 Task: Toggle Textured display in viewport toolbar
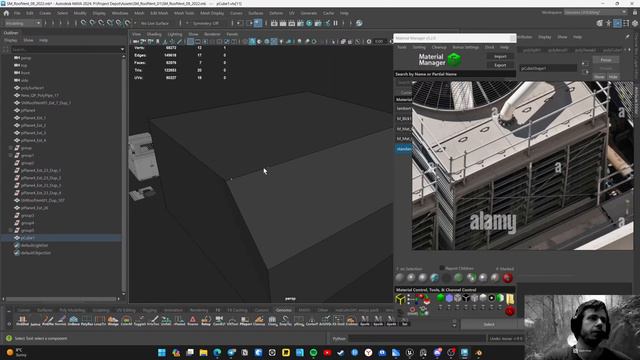(274, 41)
